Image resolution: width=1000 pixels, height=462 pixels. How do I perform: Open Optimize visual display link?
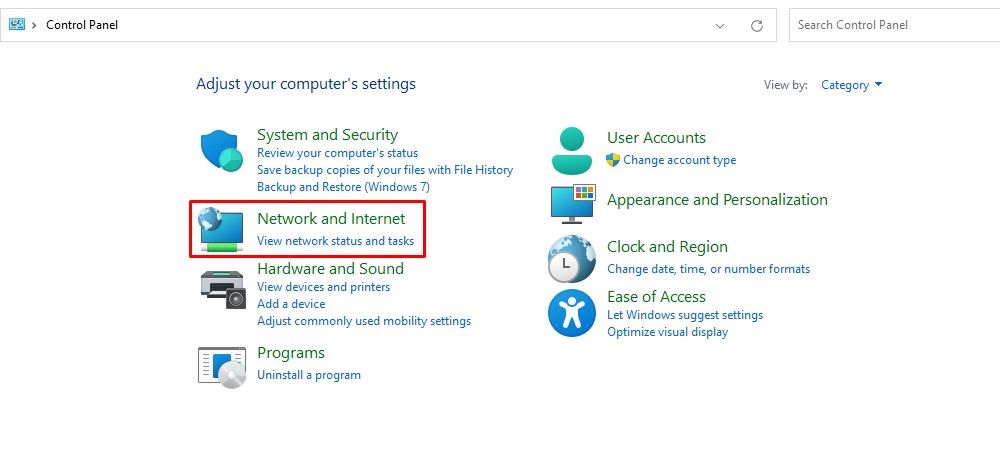[667, 332]
